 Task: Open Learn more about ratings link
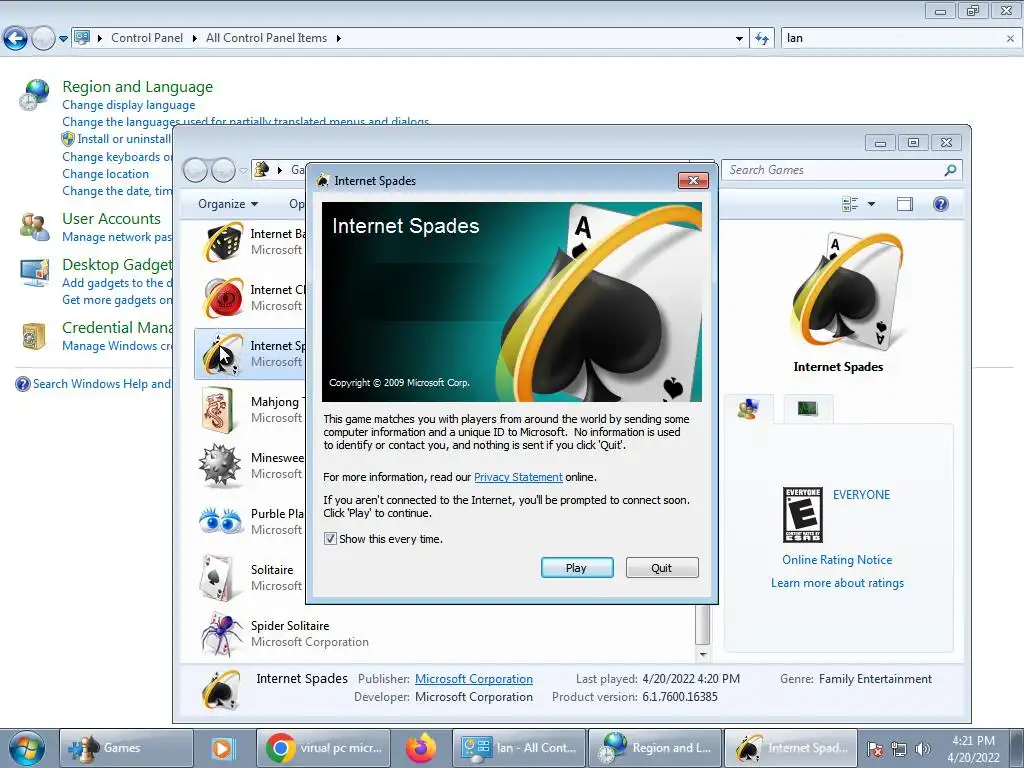[837, 583]
